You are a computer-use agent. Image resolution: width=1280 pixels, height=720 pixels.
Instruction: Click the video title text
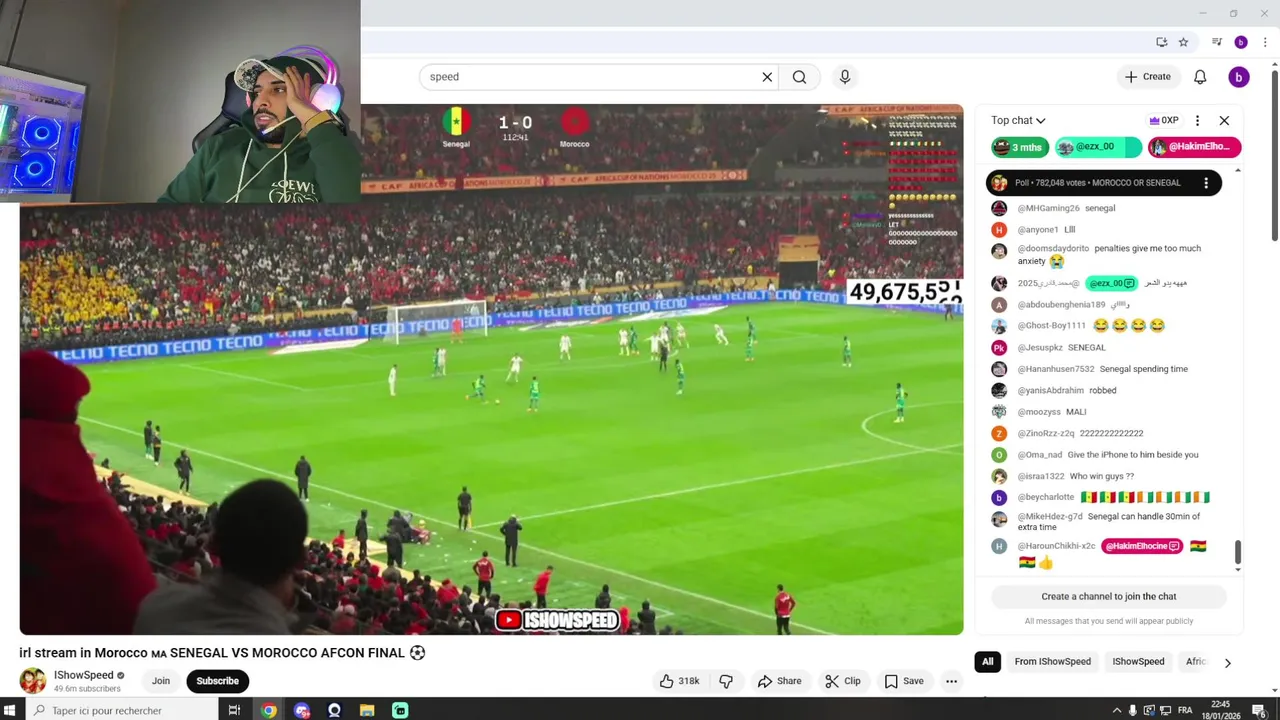pyautogui.click(x=223, y=653)
